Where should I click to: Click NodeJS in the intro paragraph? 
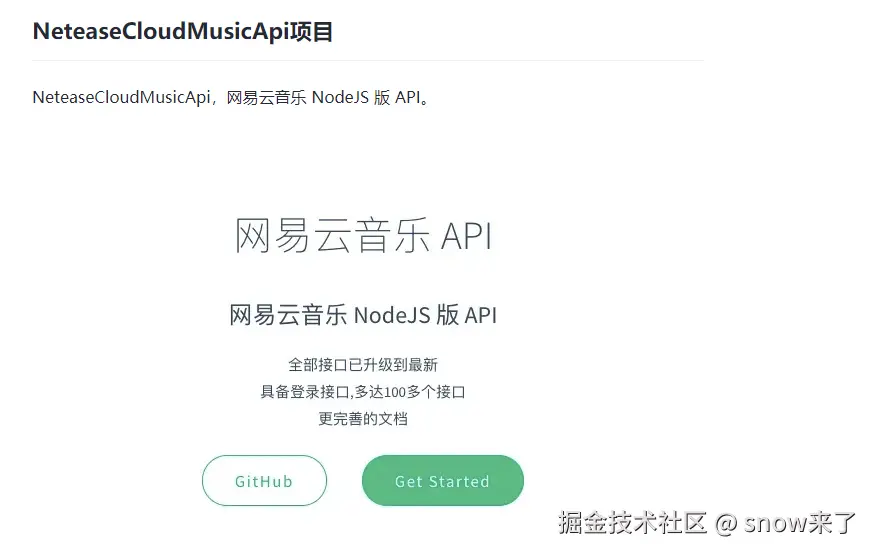coord(340,98)
